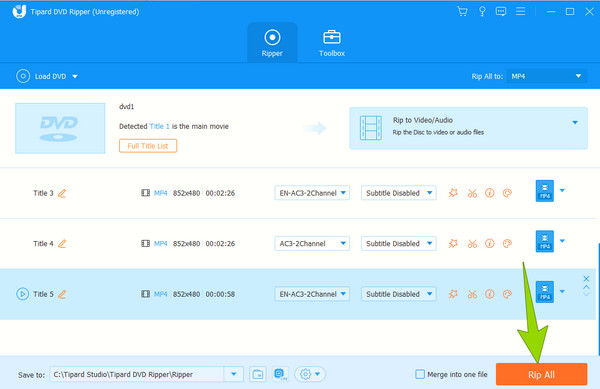Click Title 5 MP4 output format icon
Image resolution: width=600 pixels, height=389 pixels.
[x=545, y=292]
